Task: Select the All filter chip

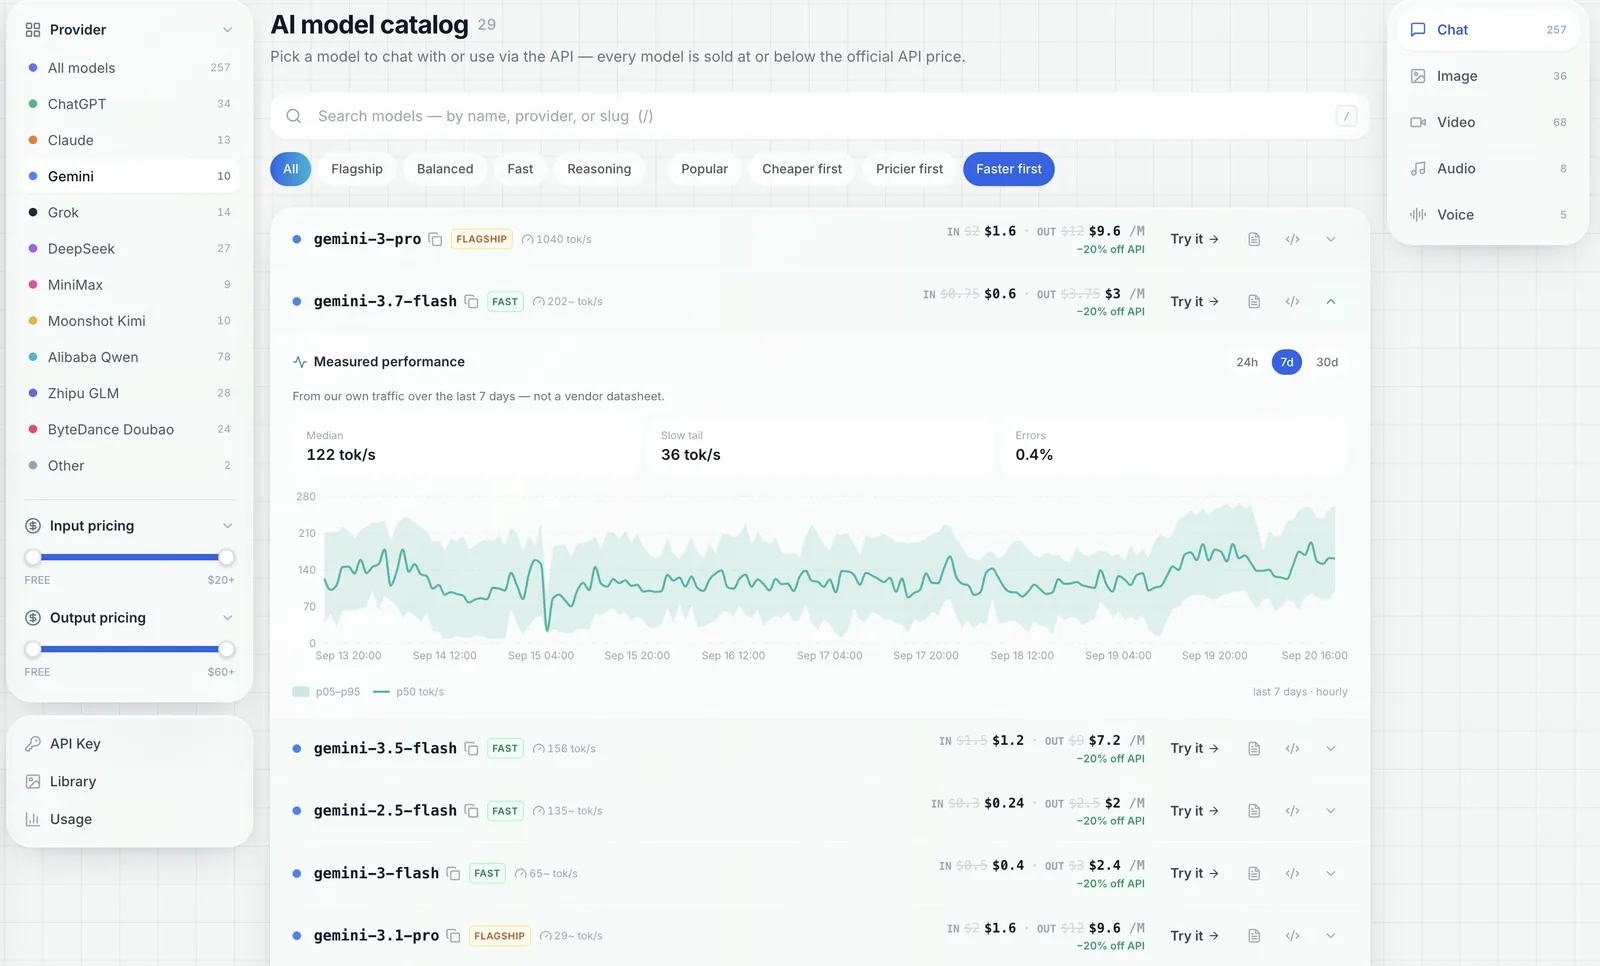Action: [x=291, y=169]
